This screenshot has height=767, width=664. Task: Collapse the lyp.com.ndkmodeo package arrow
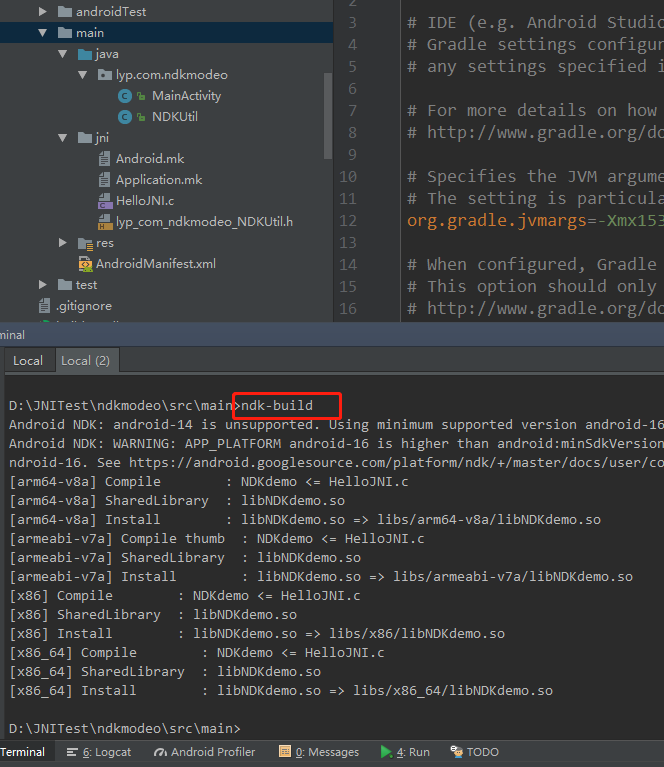(83, 75)
